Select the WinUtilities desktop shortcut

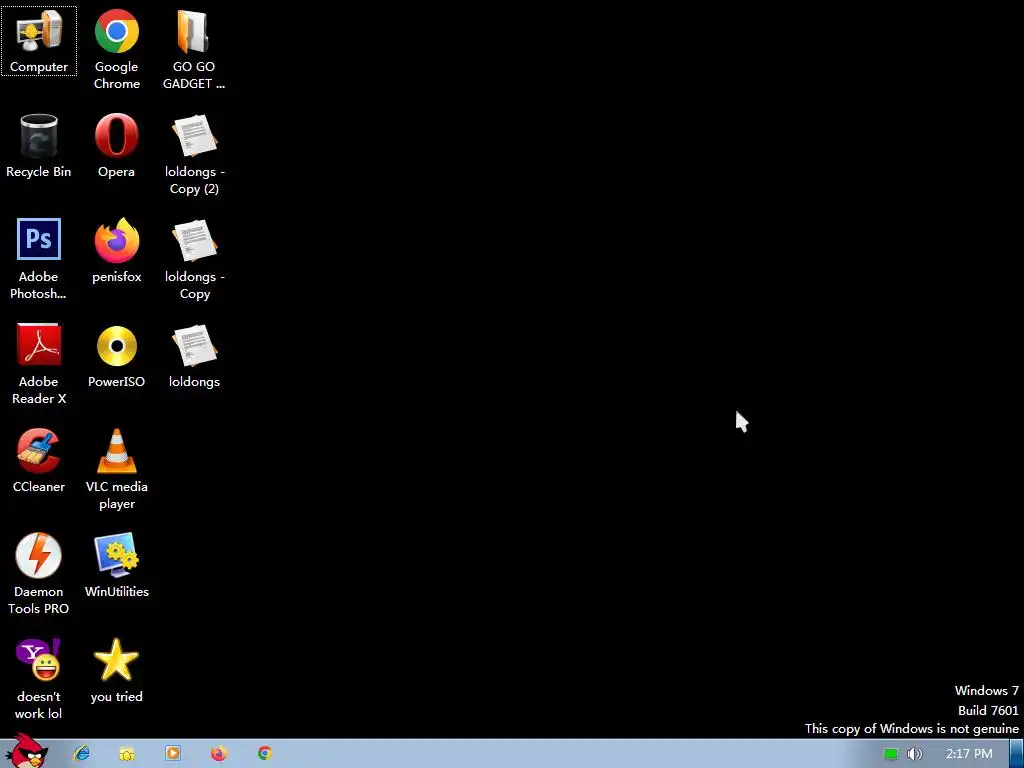pyautogui.click(x=116, y=566)
